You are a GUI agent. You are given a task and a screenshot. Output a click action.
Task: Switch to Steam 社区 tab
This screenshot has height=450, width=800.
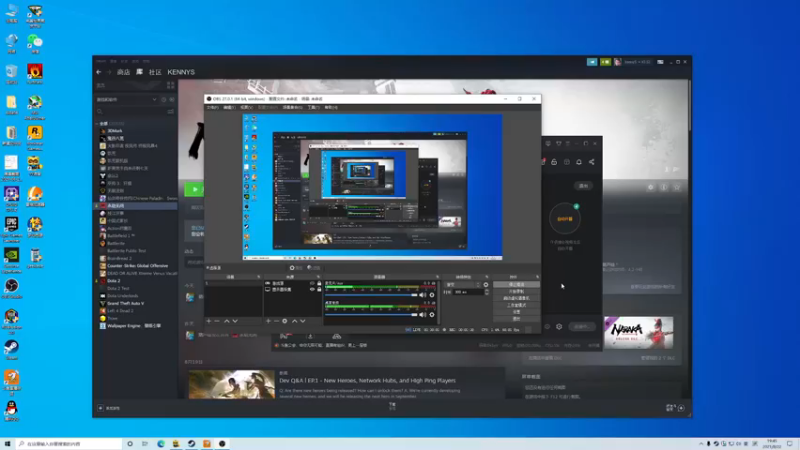coord(155,72)
